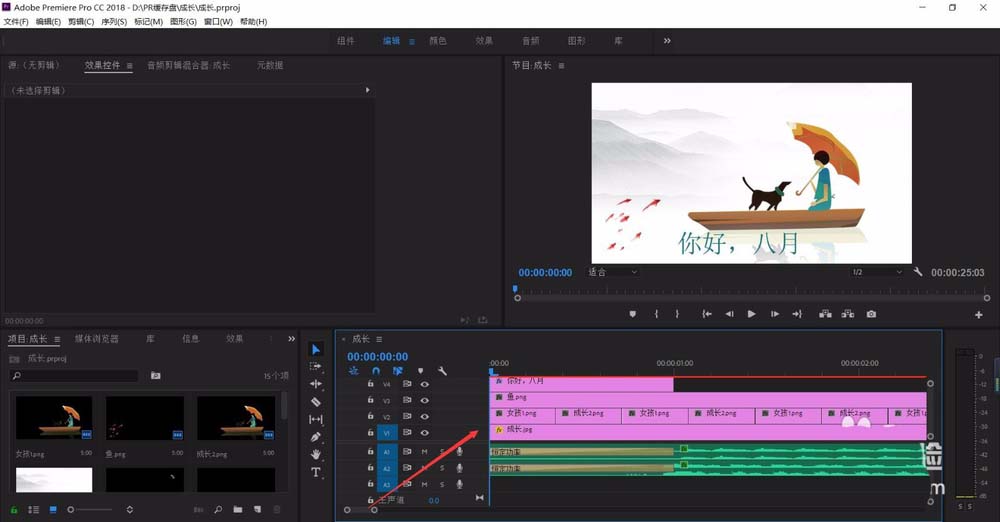
Task: Toggle target track V1 button
Action: coord(386,433)
